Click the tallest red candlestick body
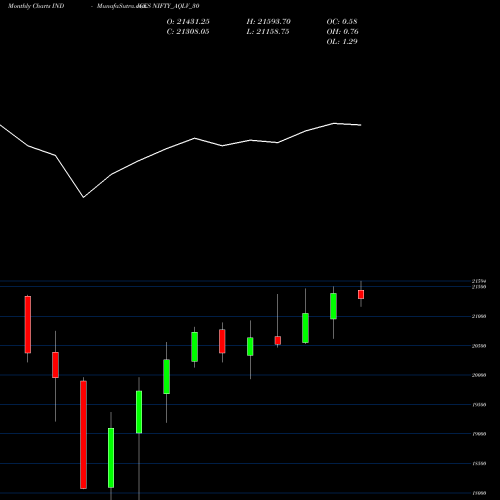The height and width of the screenshot is (500, 500). click(83, 435)
